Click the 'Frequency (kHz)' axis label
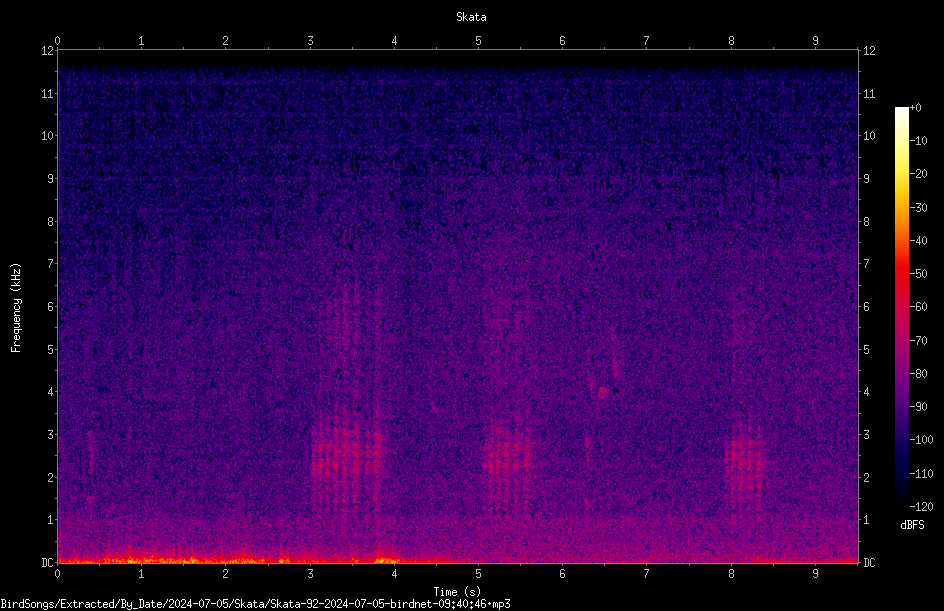 [16, 308]
